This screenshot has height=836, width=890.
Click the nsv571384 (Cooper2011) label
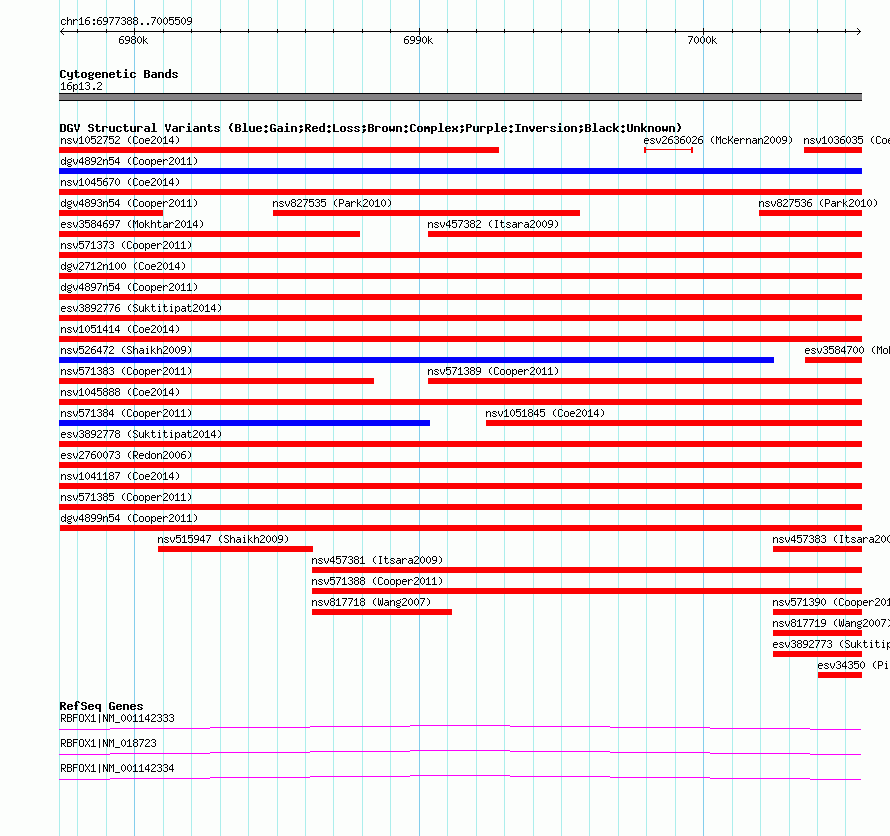click(x=126, y=413)
